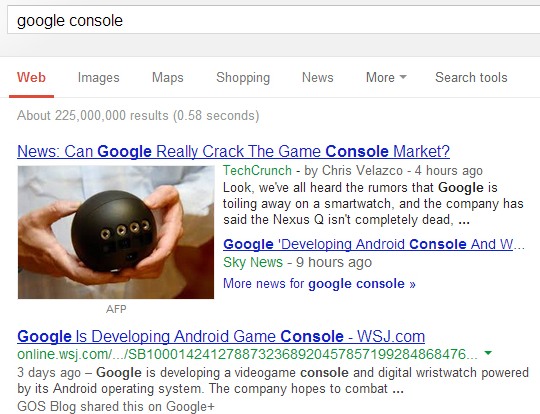Open the Maps tab
This screenshot has width=540, height=414.
tap(168, 77)
